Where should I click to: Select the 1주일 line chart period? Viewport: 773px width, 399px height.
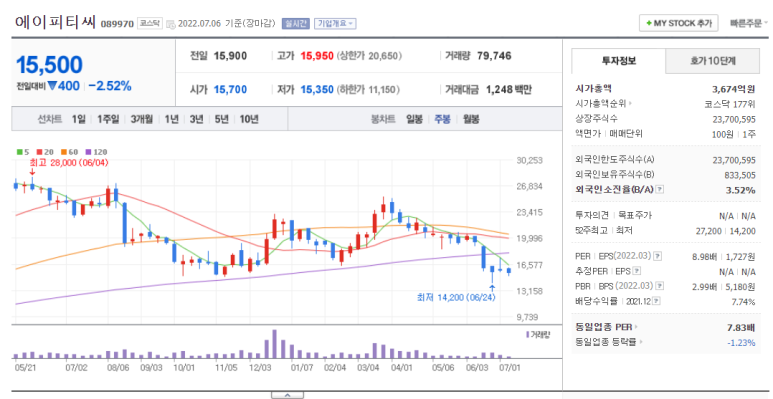click(x=108, y=119)
